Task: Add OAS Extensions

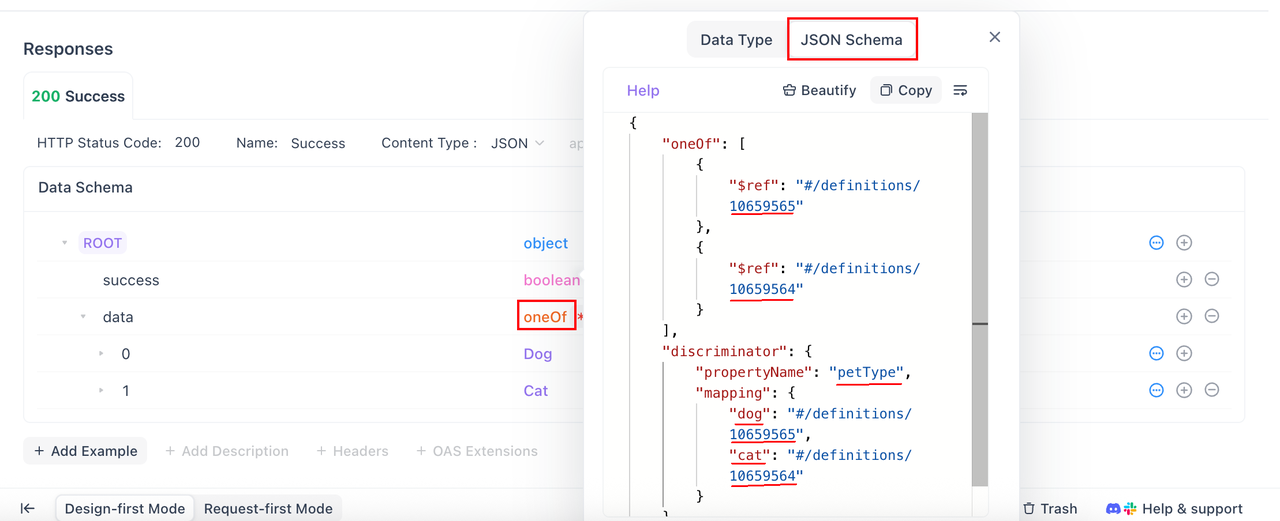Action: pyautogui.click(x=477, y=451)
